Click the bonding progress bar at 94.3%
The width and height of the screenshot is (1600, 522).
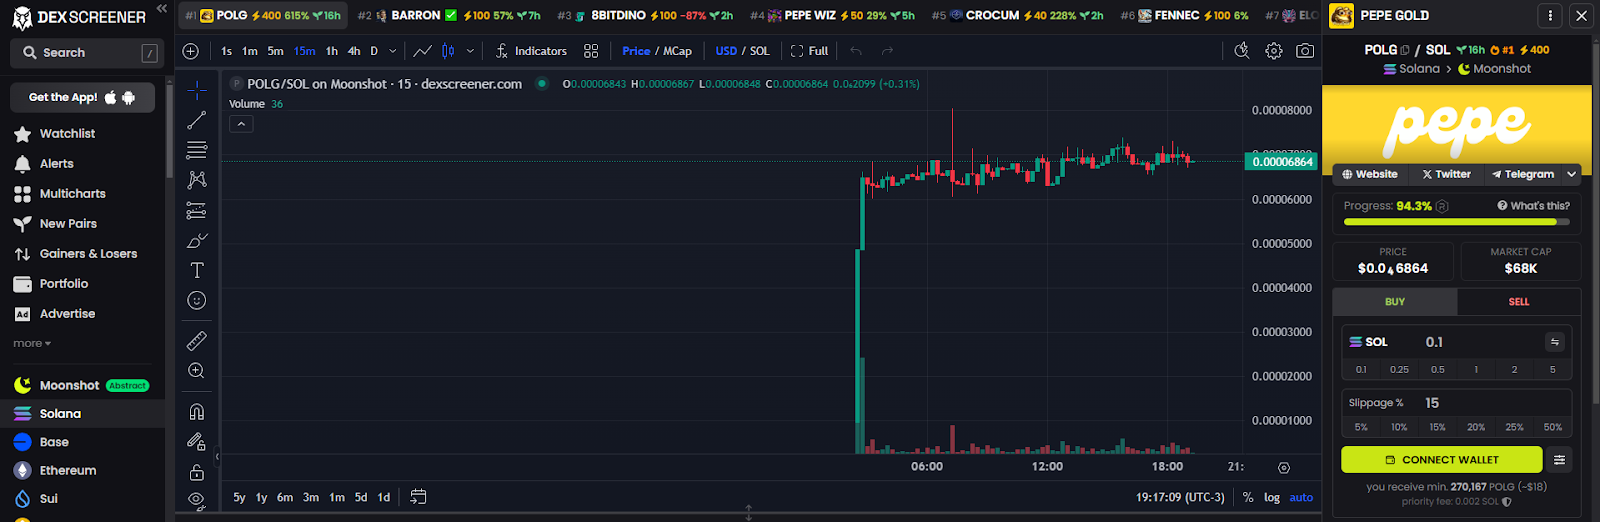pyautogui.click(x=1456, y=222)
